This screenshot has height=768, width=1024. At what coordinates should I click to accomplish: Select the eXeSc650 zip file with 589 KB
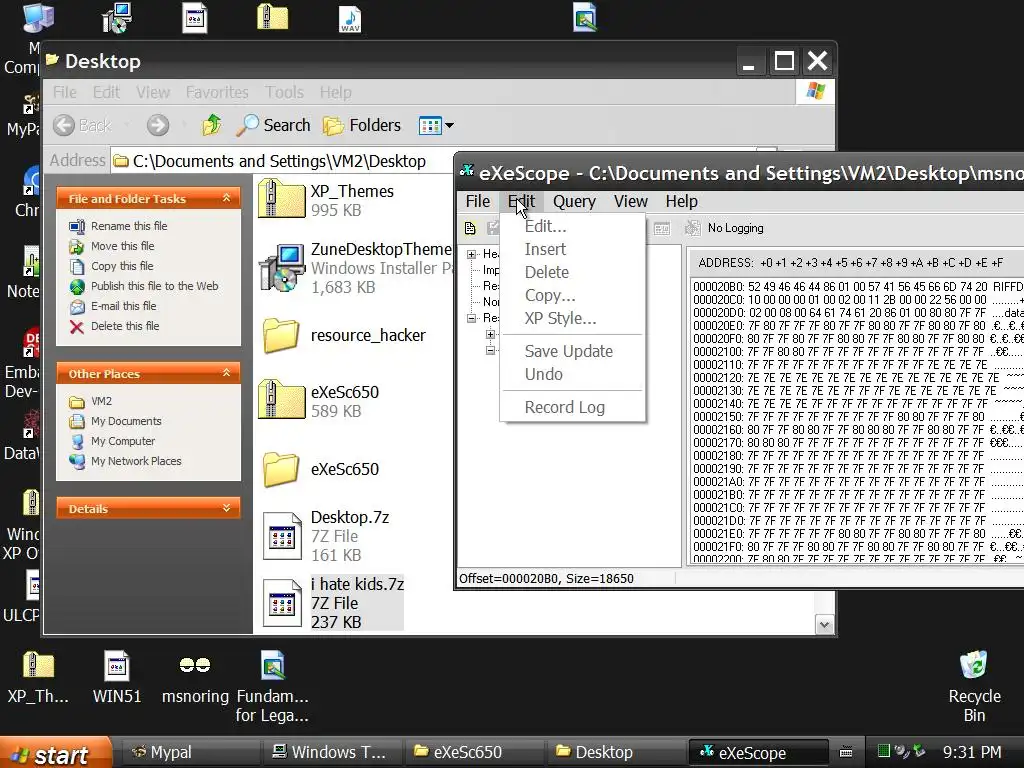point(281,400)
